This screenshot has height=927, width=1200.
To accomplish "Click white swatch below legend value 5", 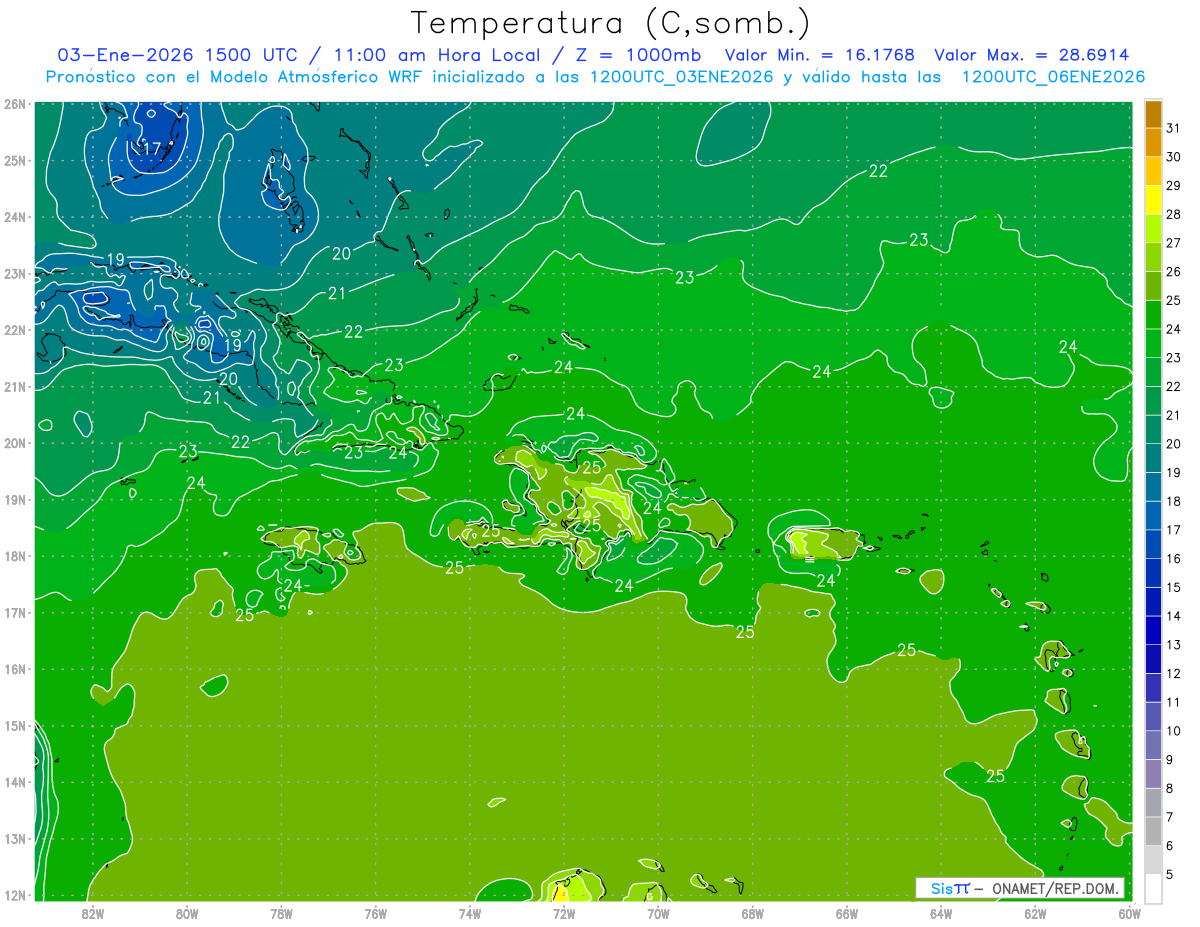I will pyautogui.click(x=1153, y=888).
